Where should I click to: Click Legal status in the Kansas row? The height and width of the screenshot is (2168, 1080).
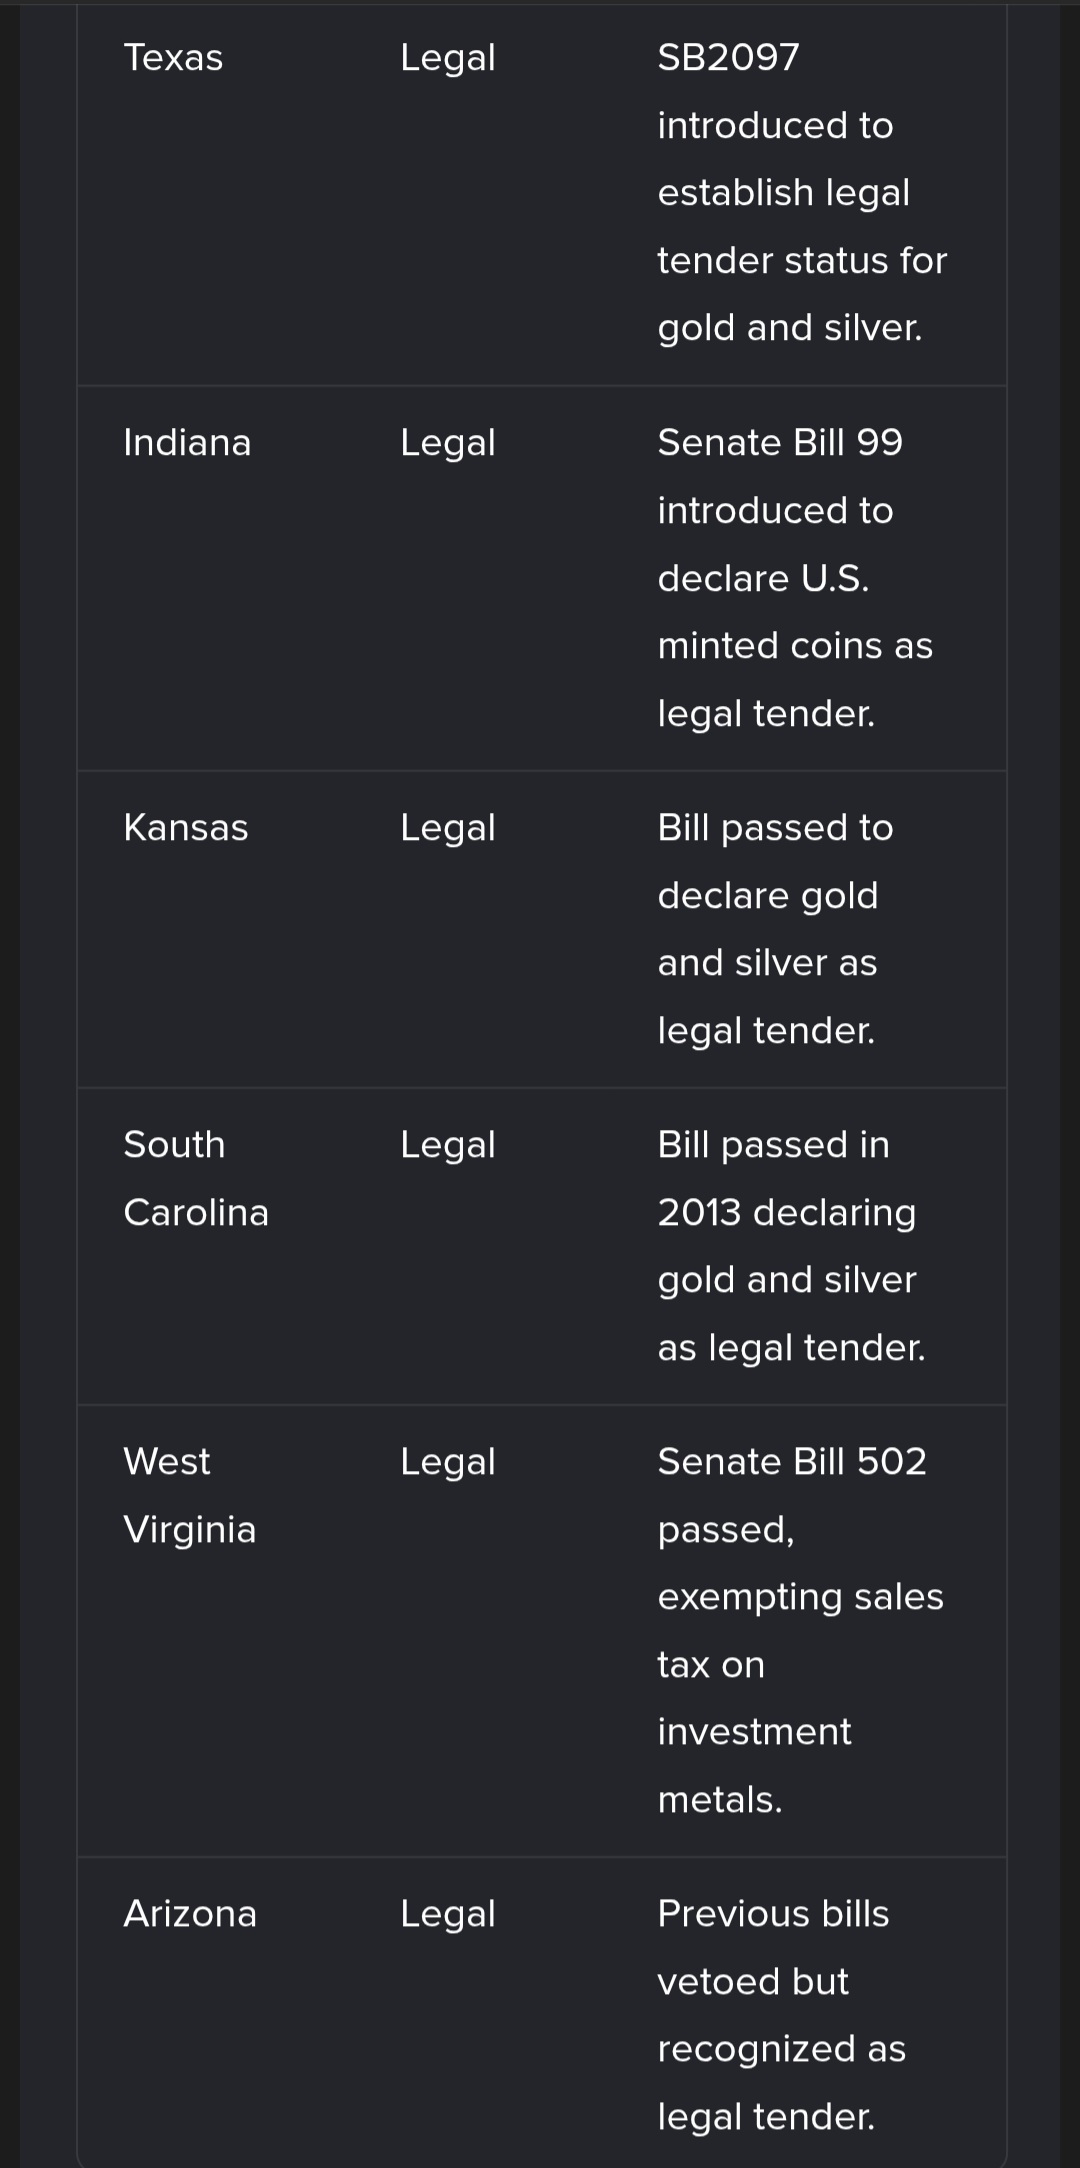(447, 828)
